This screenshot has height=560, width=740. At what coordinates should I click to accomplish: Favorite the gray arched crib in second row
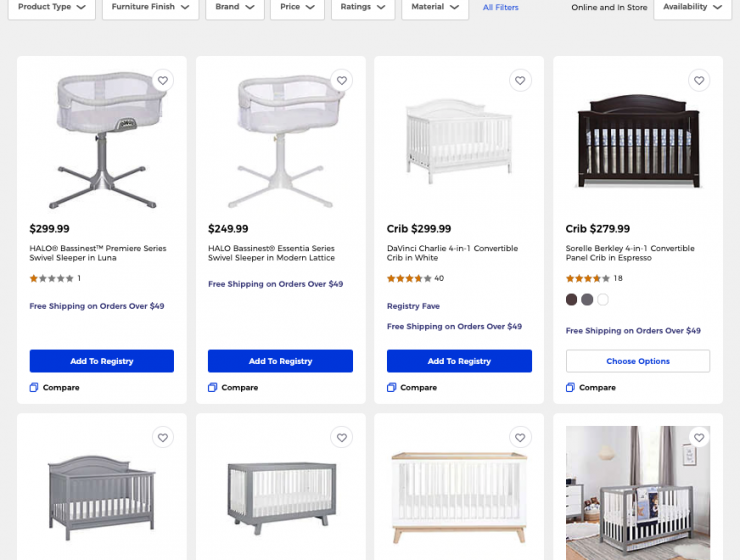pyautogui.click(x=163, y=438)
